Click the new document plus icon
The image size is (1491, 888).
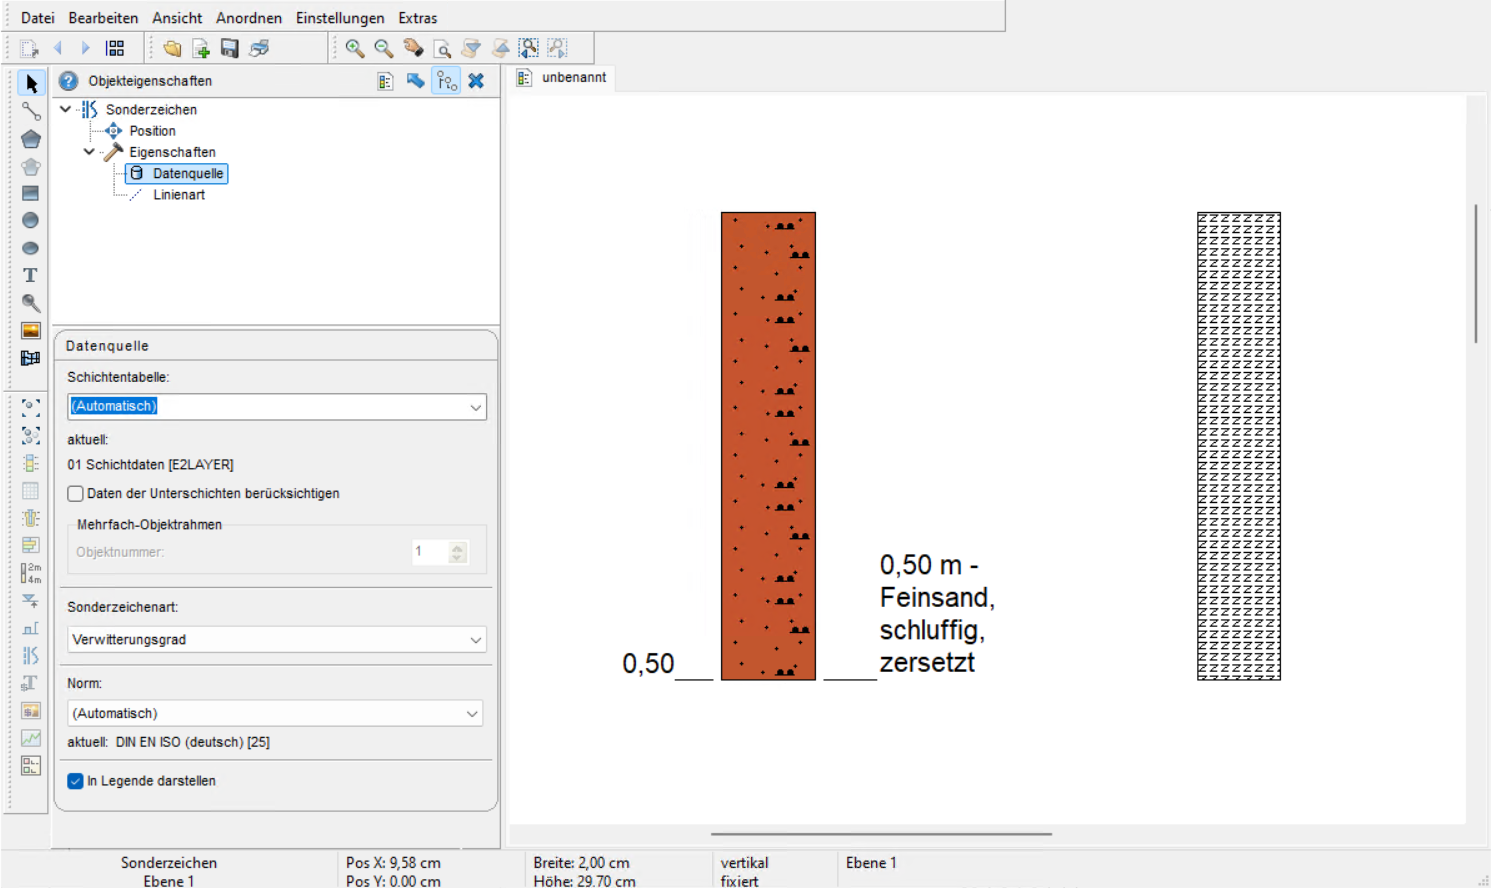click(x=201, y=48)
